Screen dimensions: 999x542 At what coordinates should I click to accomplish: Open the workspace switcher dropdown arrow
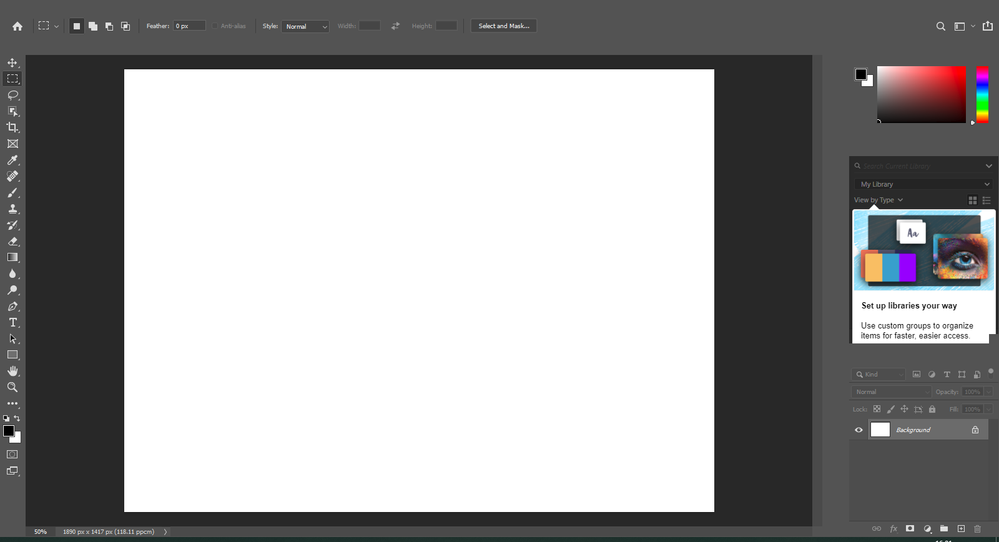[x=973, y=26]
